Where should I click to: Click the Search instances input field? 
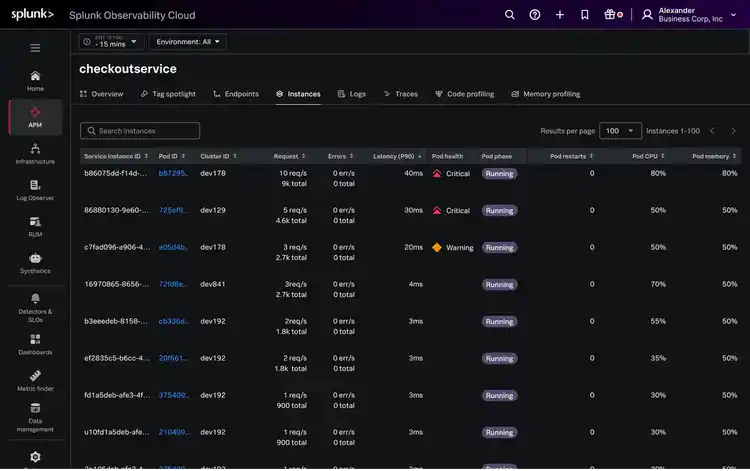click(x=140, y=131)
